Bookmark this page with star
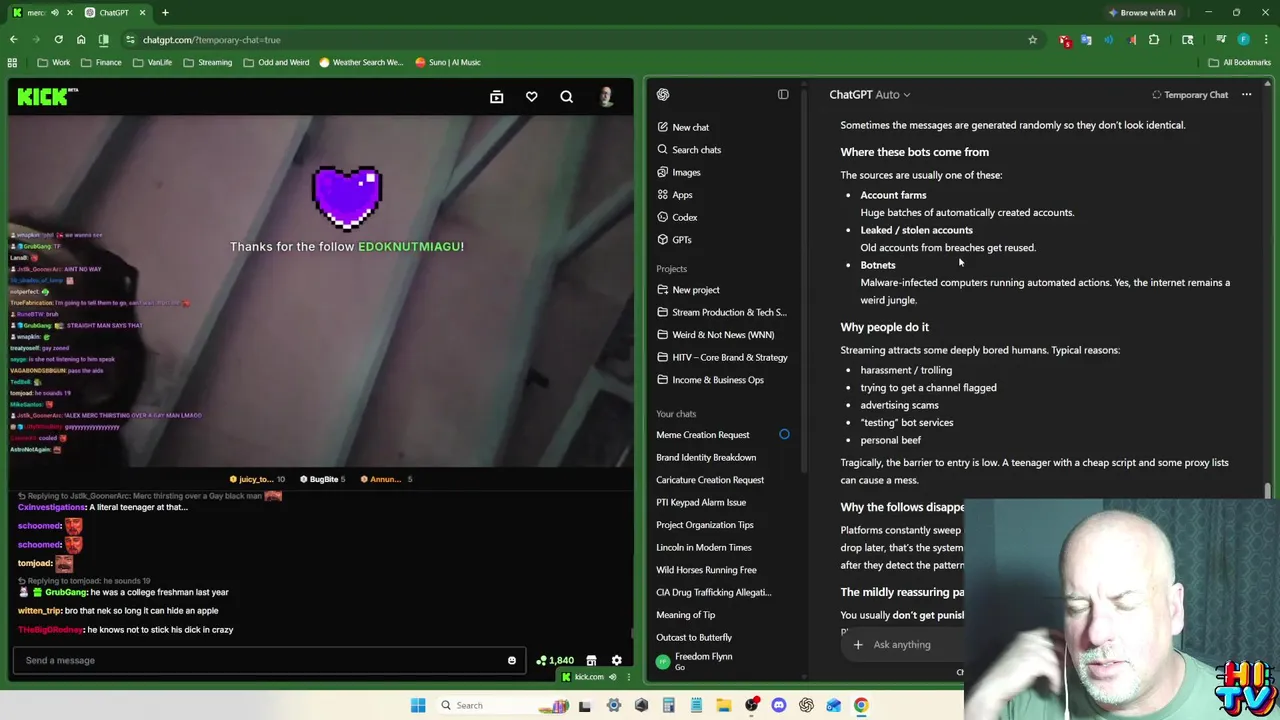This screenshot has width=1280, height=720. tap(1032, 40)
